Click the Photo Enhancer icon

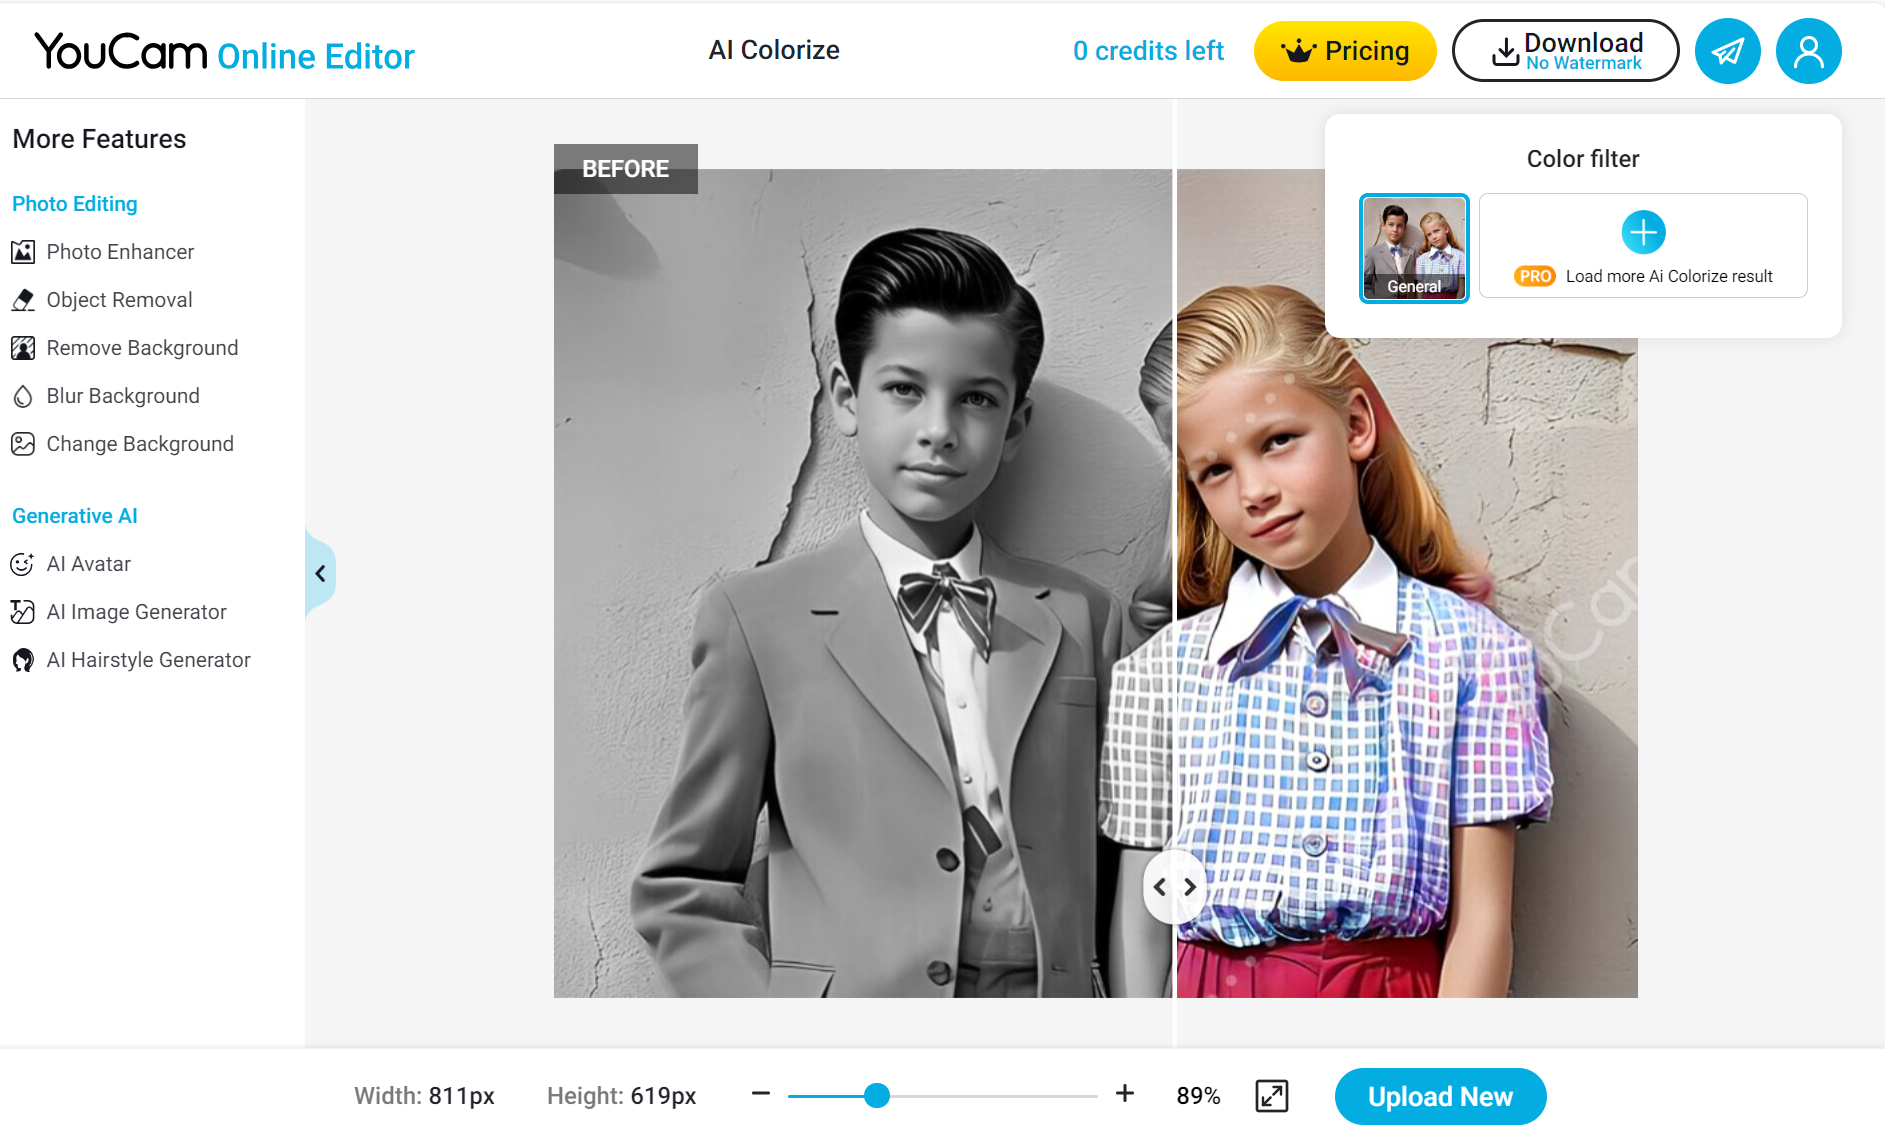pyautogui.click(x=23, y=252)
